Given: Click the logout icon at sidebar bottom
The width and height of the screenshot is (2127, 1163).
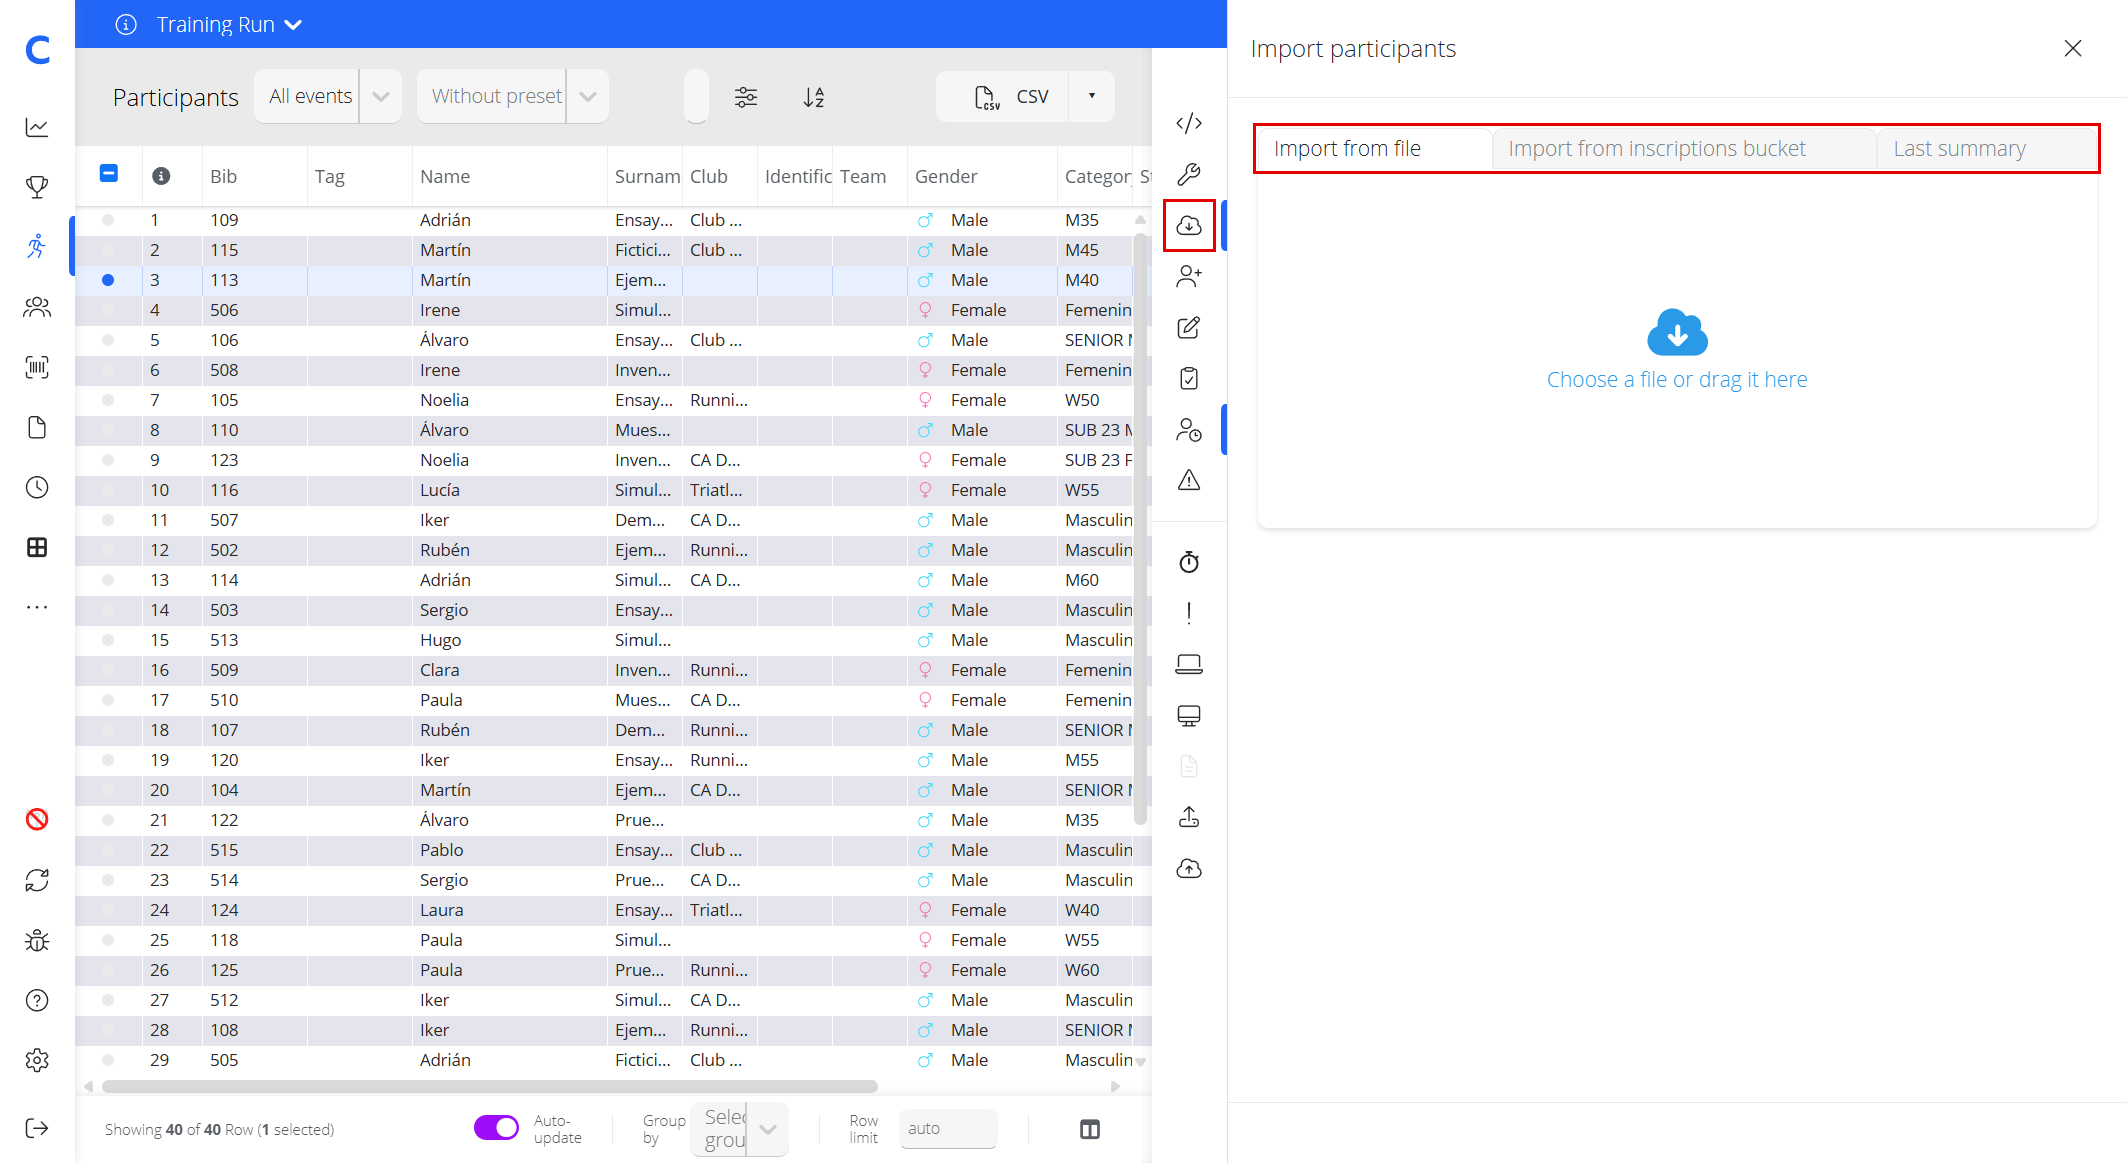Looking at the screenshot, I should pos(37,1128).
